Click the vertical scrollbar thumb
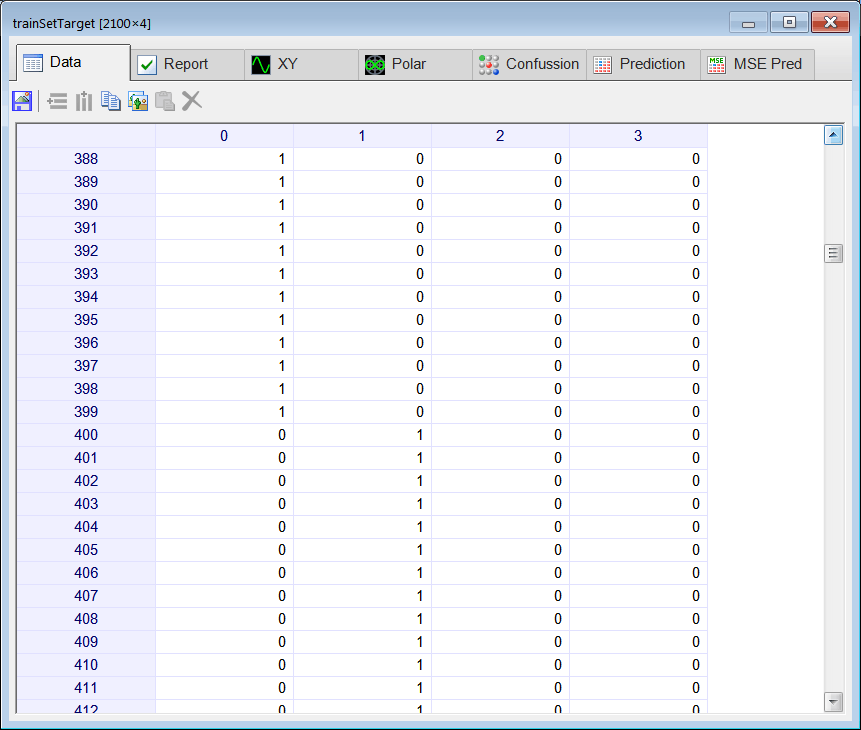 pyautogui.click(x=834, y=253)
